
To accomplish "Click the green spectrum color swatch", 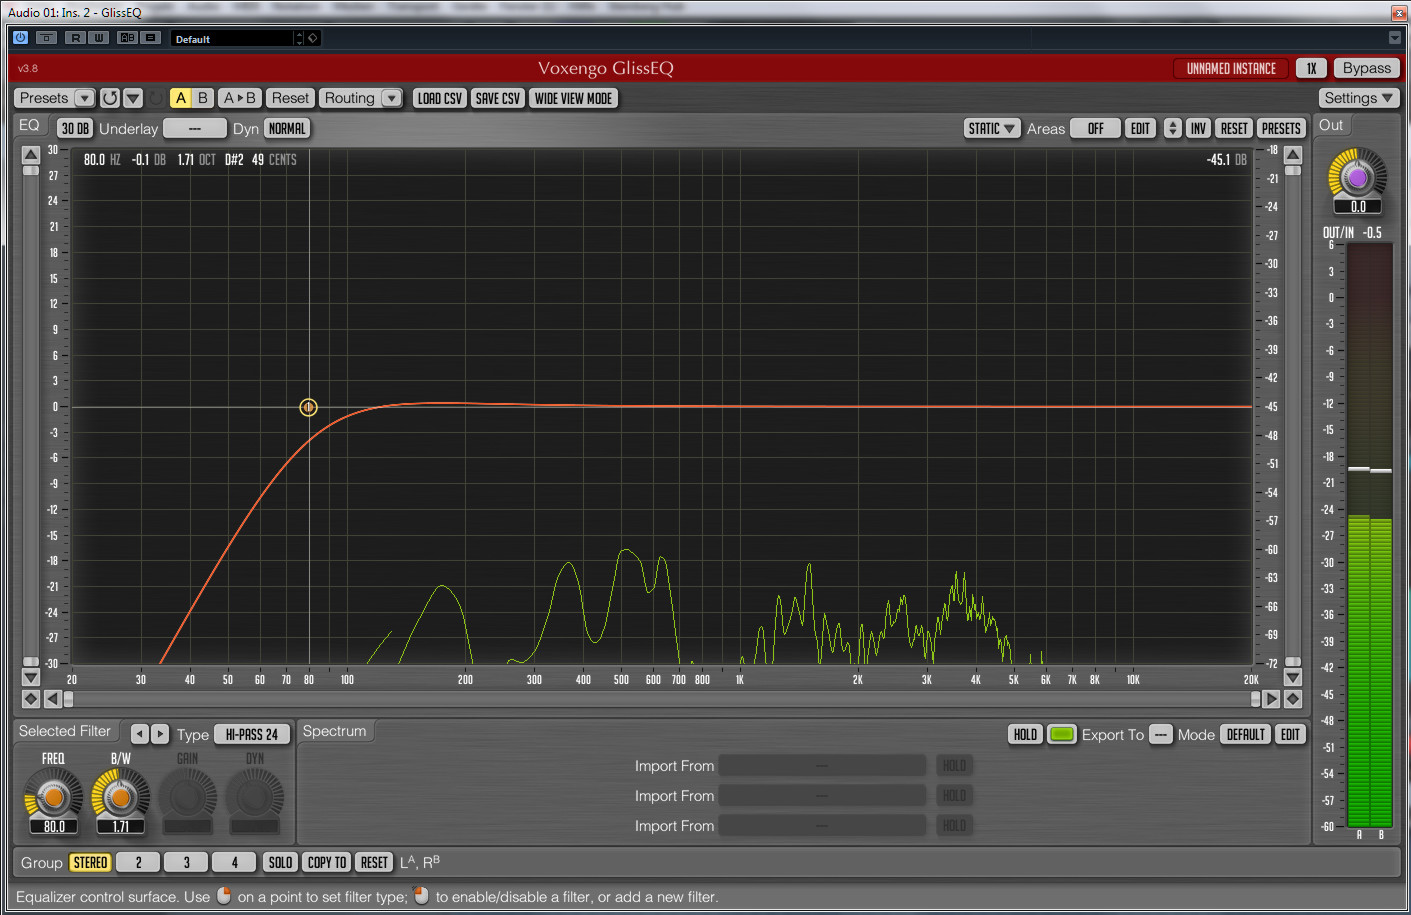I will (1062, 734).
